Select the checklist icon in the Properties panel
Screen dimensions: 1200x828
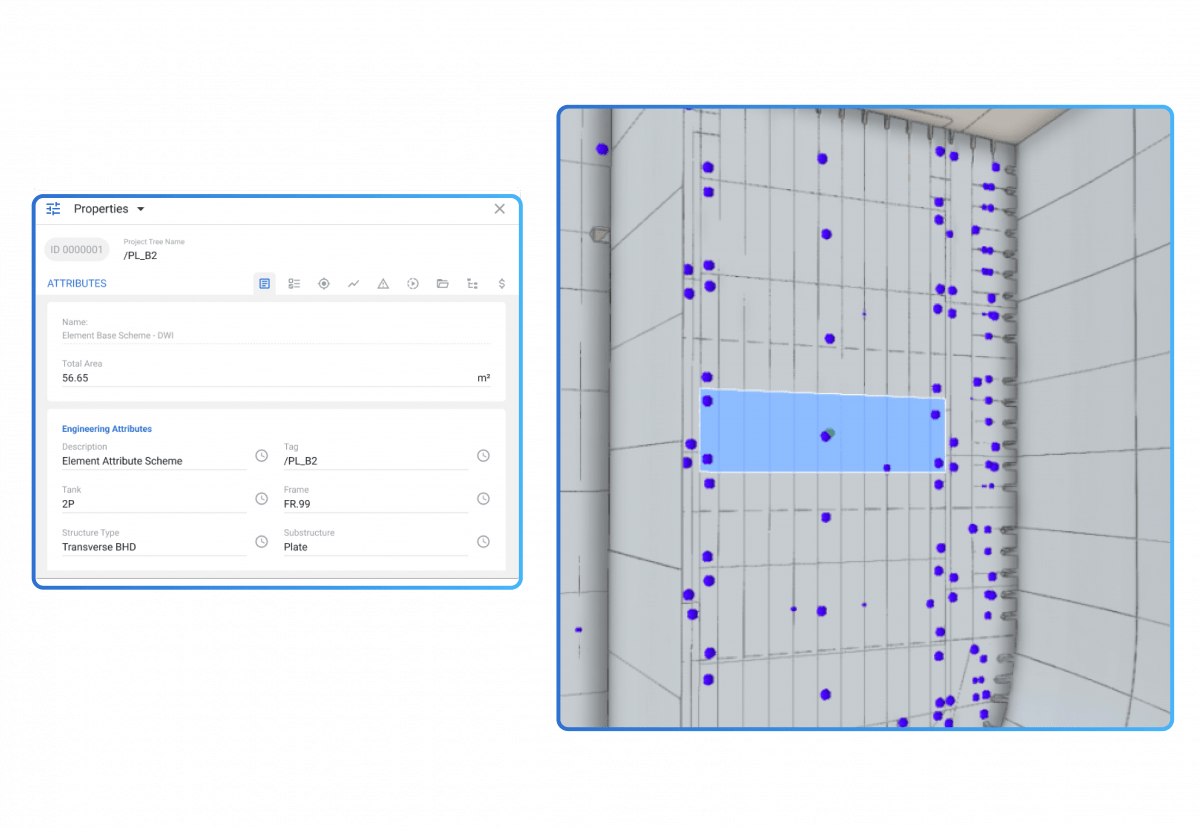[x=294, y=283]
